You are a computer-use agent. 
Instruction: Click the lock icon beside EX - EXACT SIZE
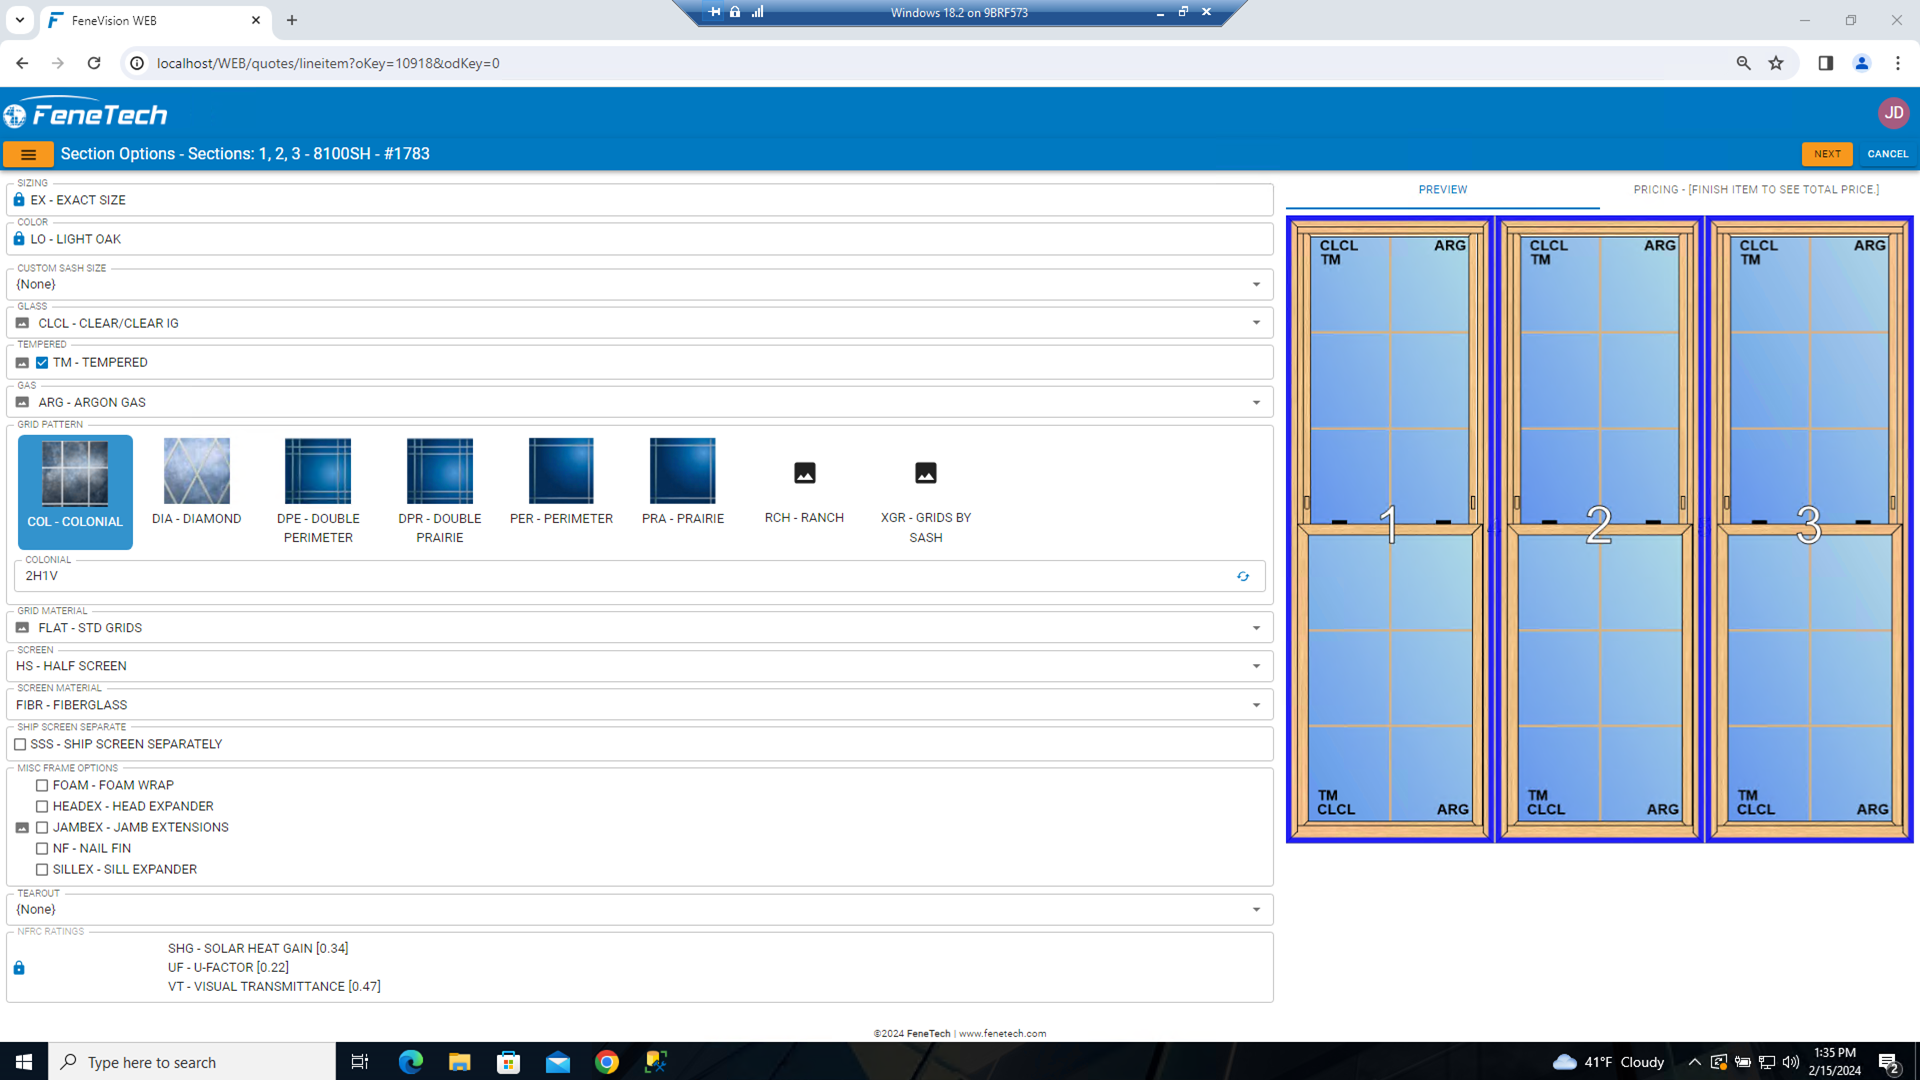(x=19, y=200)
